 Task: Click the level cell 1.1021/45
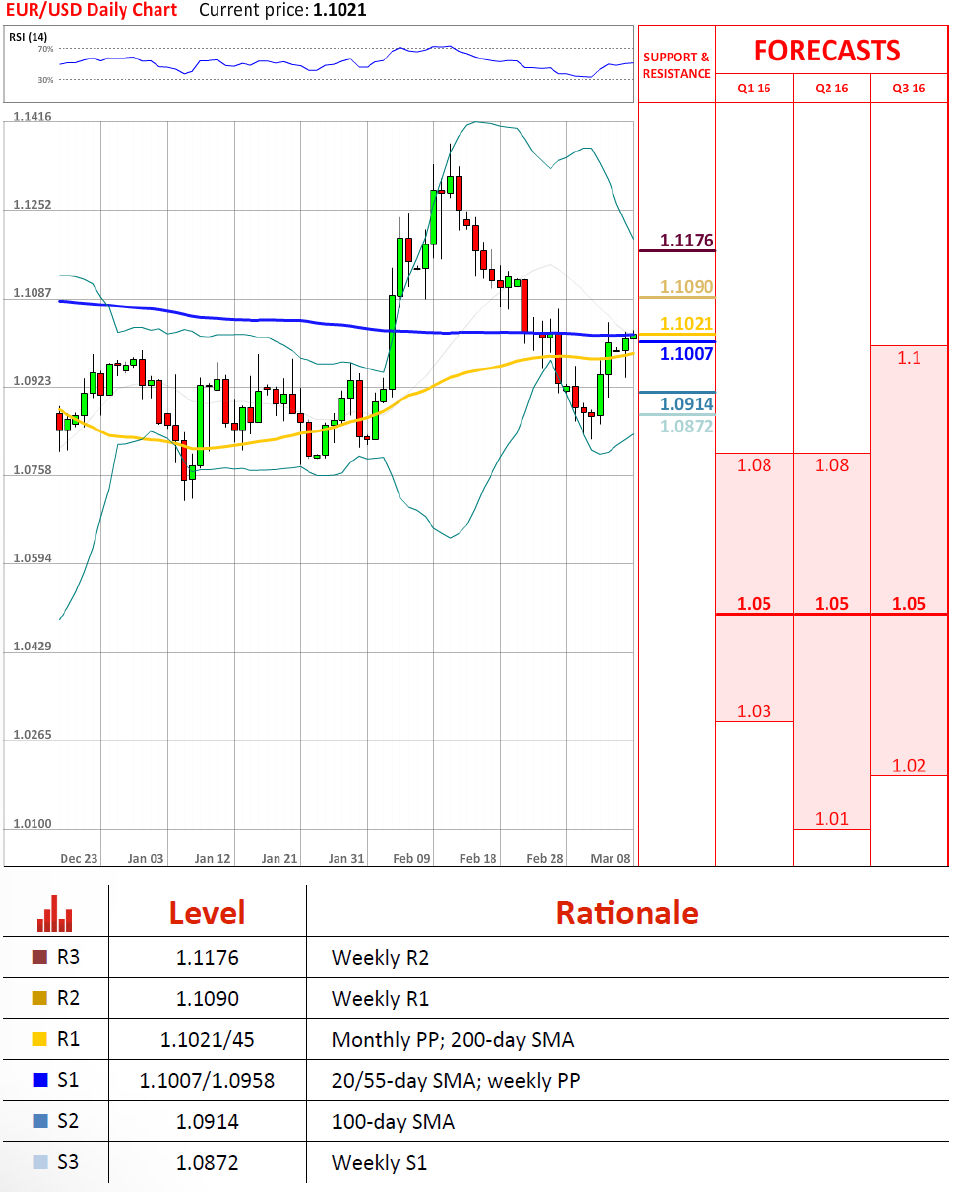point(207,1040)
